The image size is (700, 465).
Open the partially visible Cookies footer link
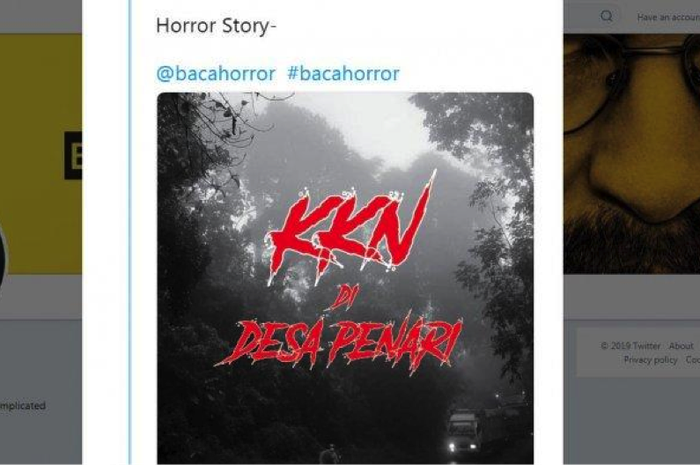[692, 360]
